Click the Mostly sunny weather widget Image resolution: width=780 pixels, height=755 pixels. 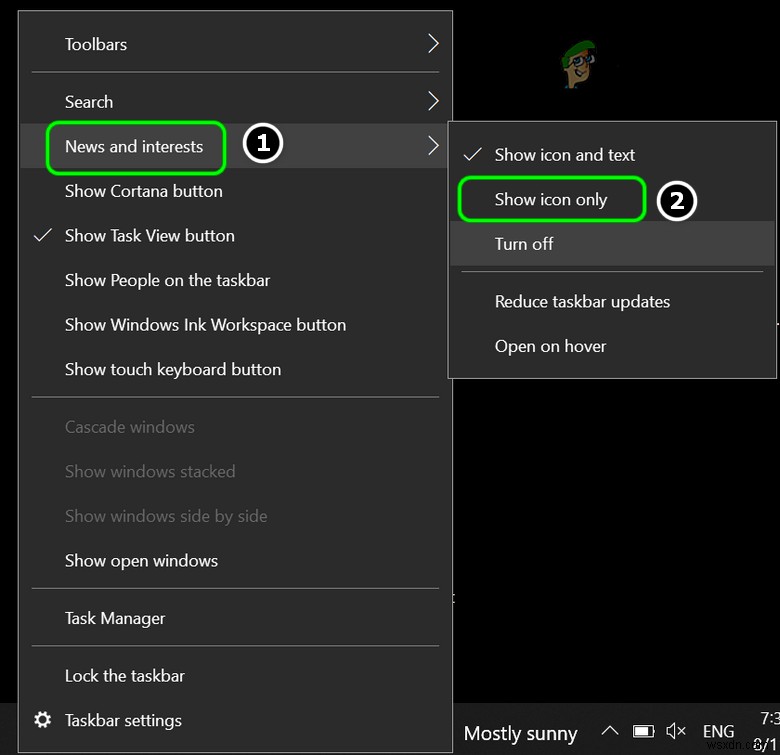tap(520, 734)
